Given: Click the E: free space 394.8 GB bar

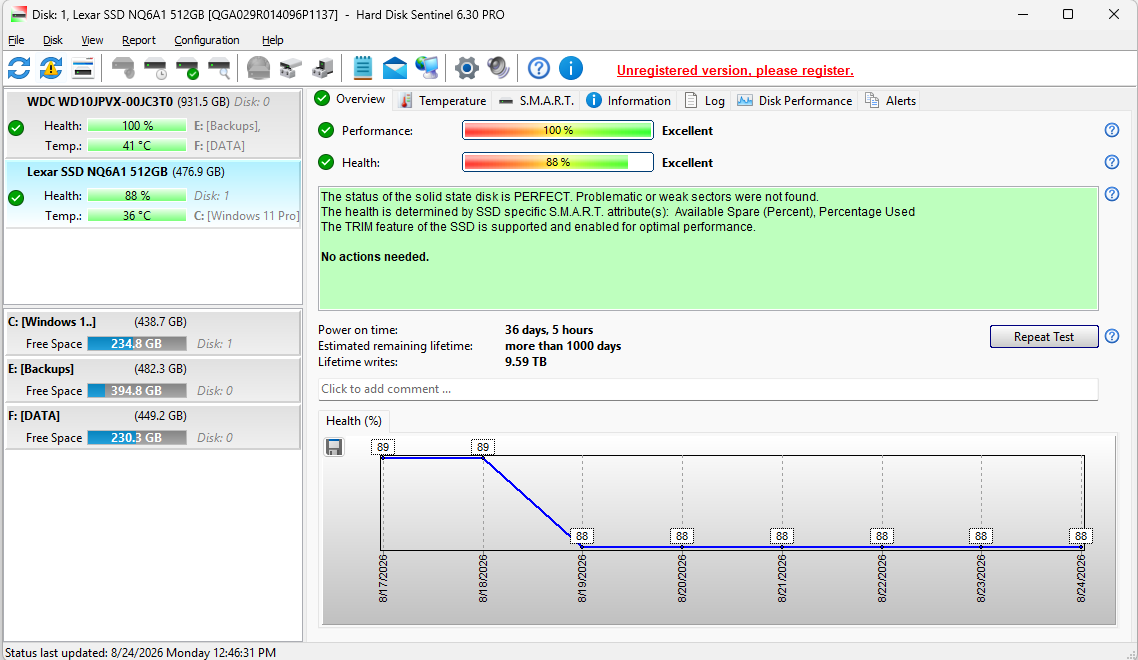Looking at the screenshot, I should click(x=136, y=391).
